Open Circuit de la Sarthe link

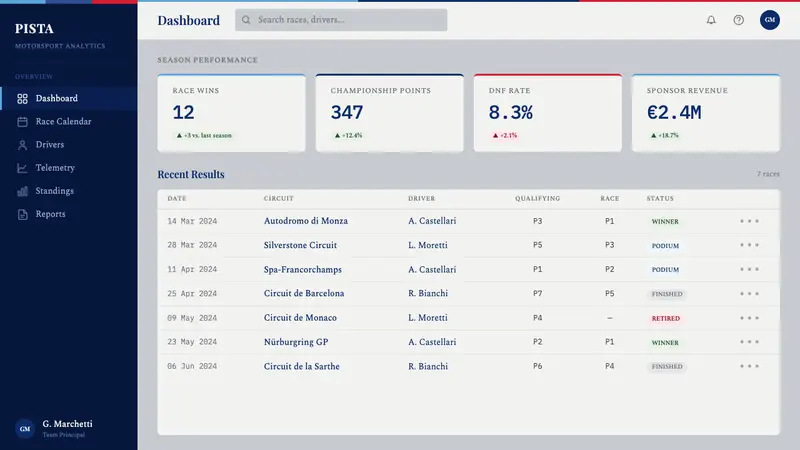click(x=302, y=366)
